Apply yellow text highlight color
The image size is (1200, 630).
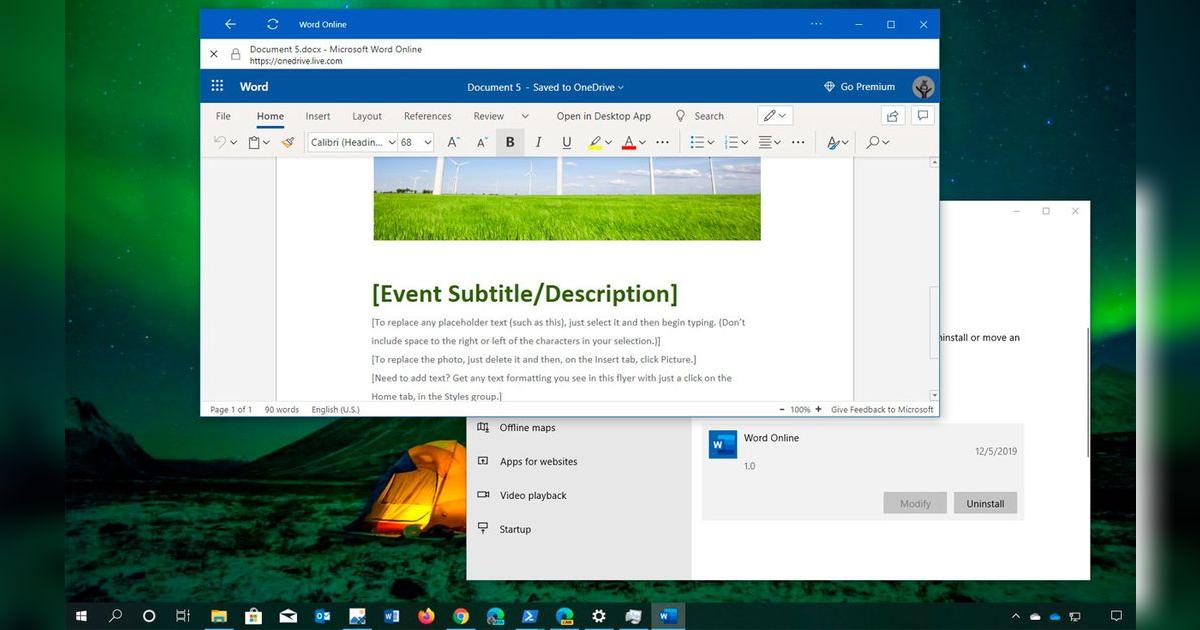596,142
